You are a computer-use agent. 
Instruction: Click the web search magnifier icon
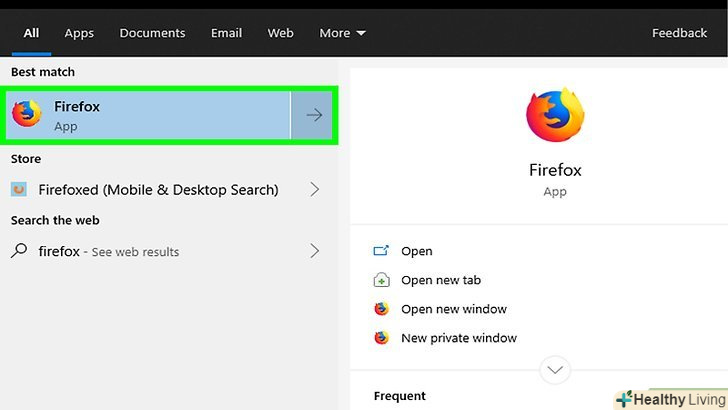(19, 251)
